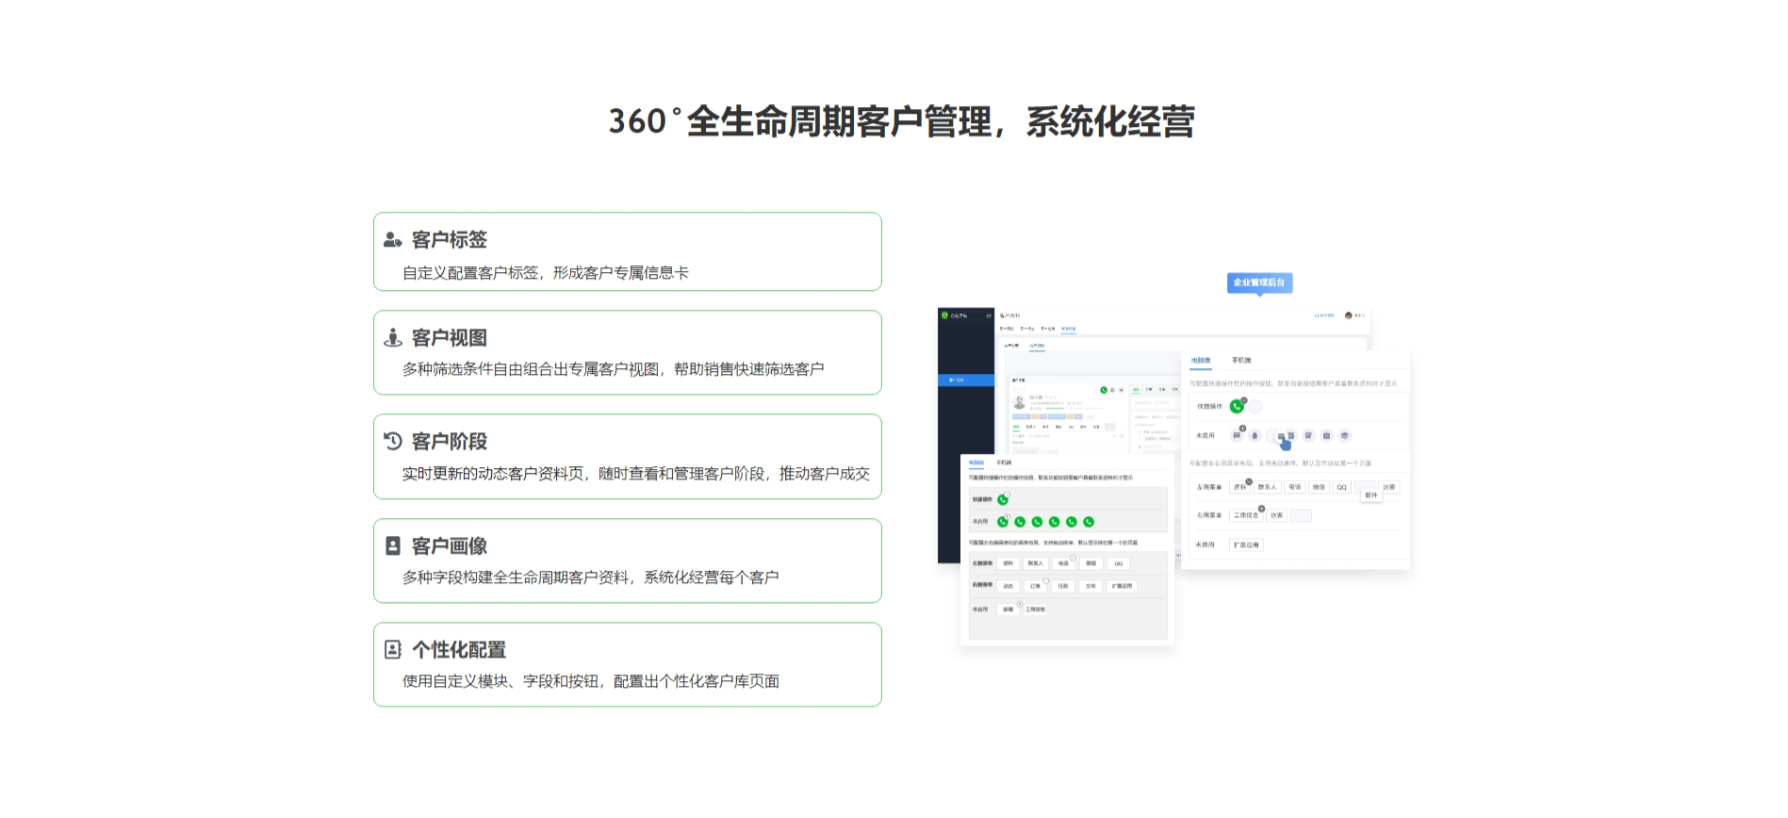The width and height of the screenshot is (1788, 818).
Task: Click the 客户阶段 history clock icon
Action: click(393, 441)
